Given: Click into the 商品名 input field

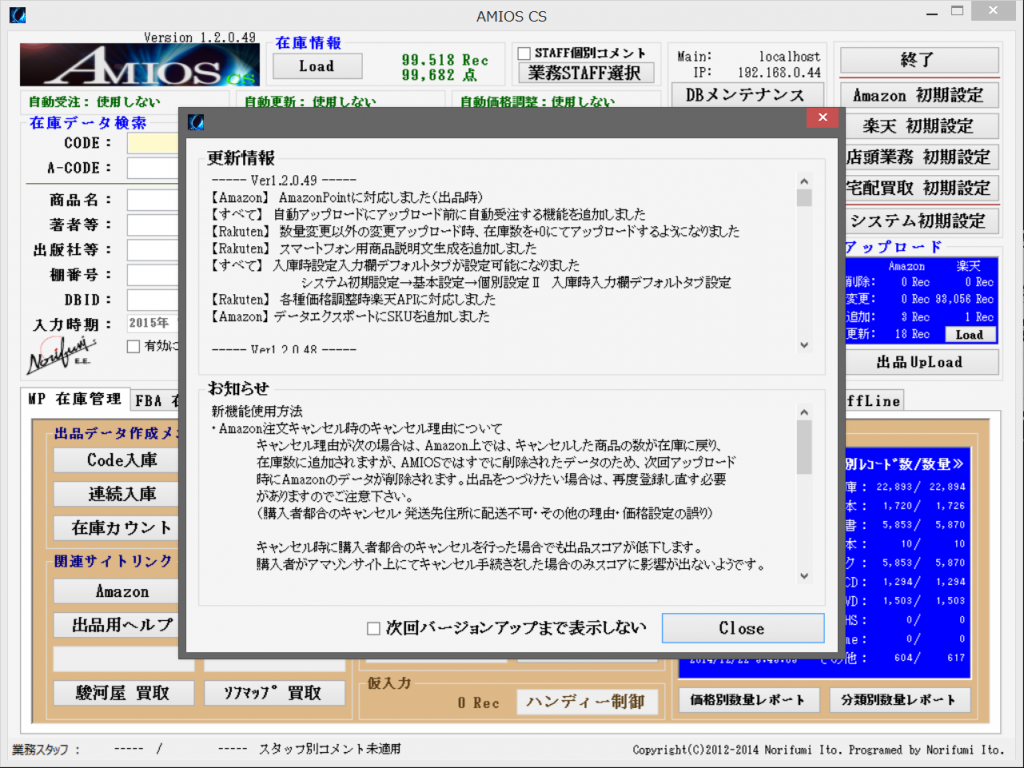Looking at the screenshot, I should click(x=153, y=200).
